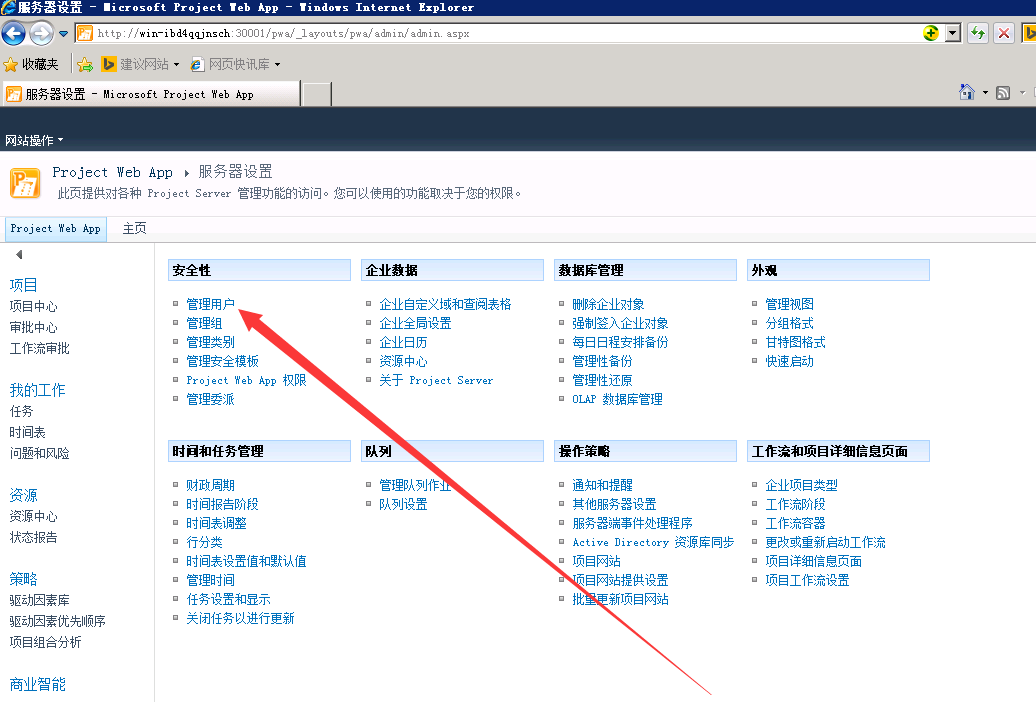The height and width of the screenshot is (702, 1036).
Task: Go back with the browser Back button
Action: [14, 33]
